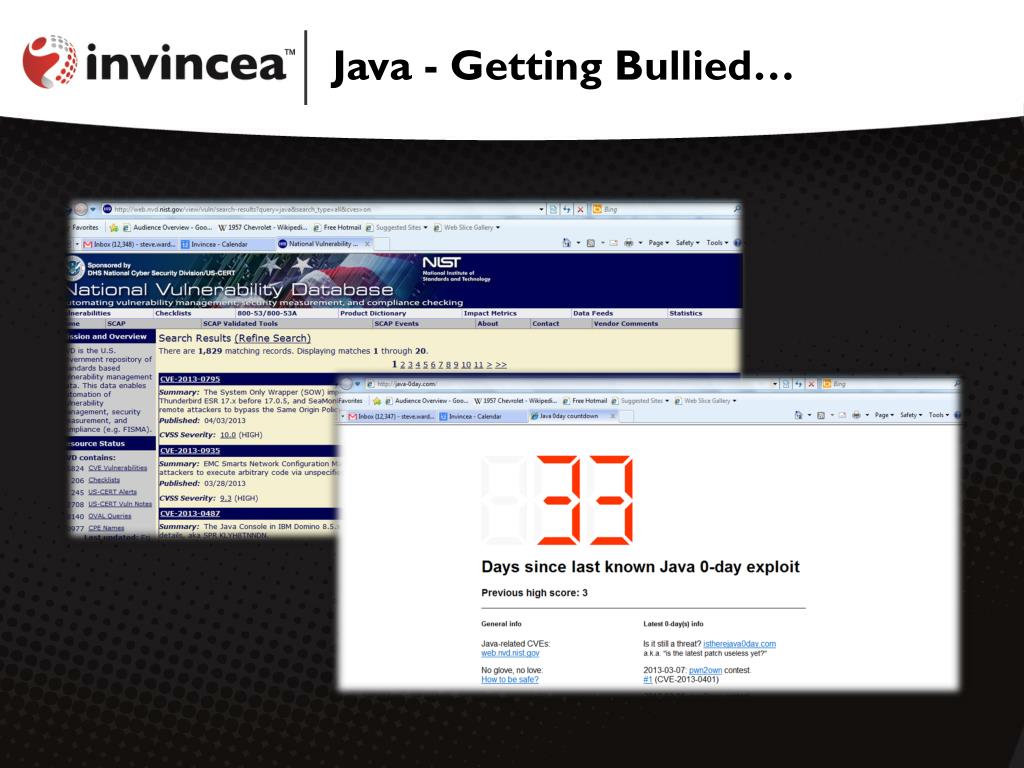
Task: Click the printer icon in Java window toolbar
Action: [x=856, y=415]
